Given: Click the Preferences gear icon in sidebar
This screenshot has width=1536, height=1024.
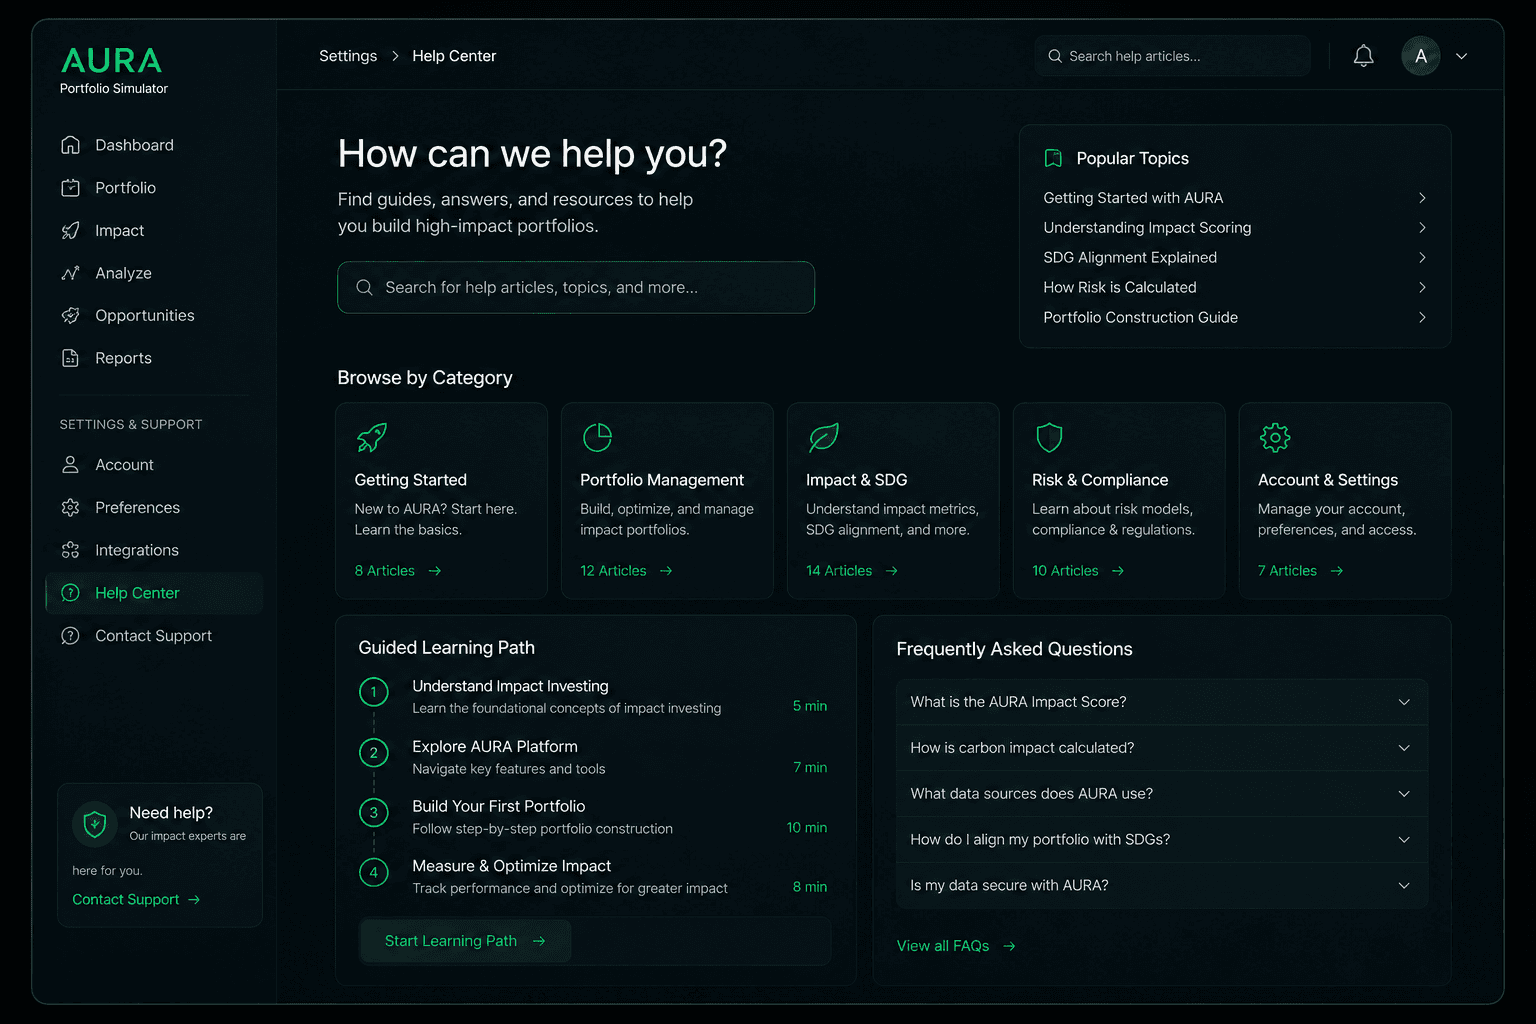Looking at the screenshot, I should pyautogui.click(x=70, y=508).
